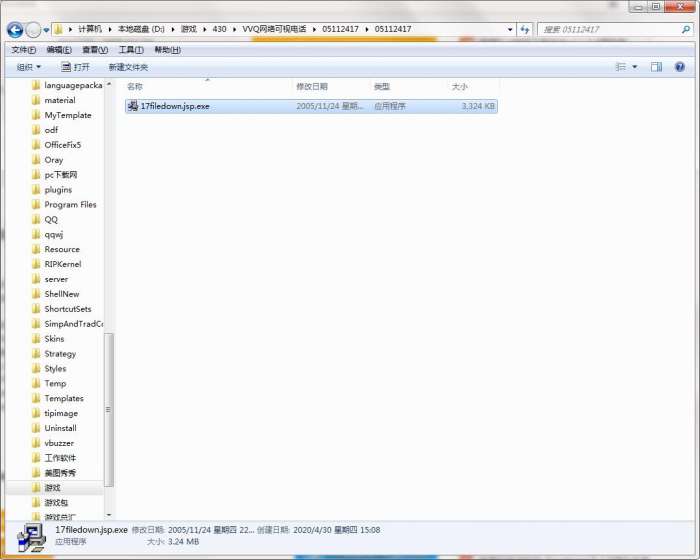The width and height of the screenshot is (700, 560).
Task: Click the Styles folder icon
Action: point(36,368)
